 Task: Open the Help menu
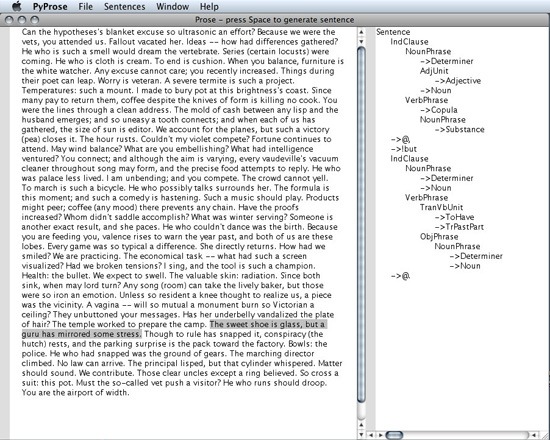coord(209,6)
